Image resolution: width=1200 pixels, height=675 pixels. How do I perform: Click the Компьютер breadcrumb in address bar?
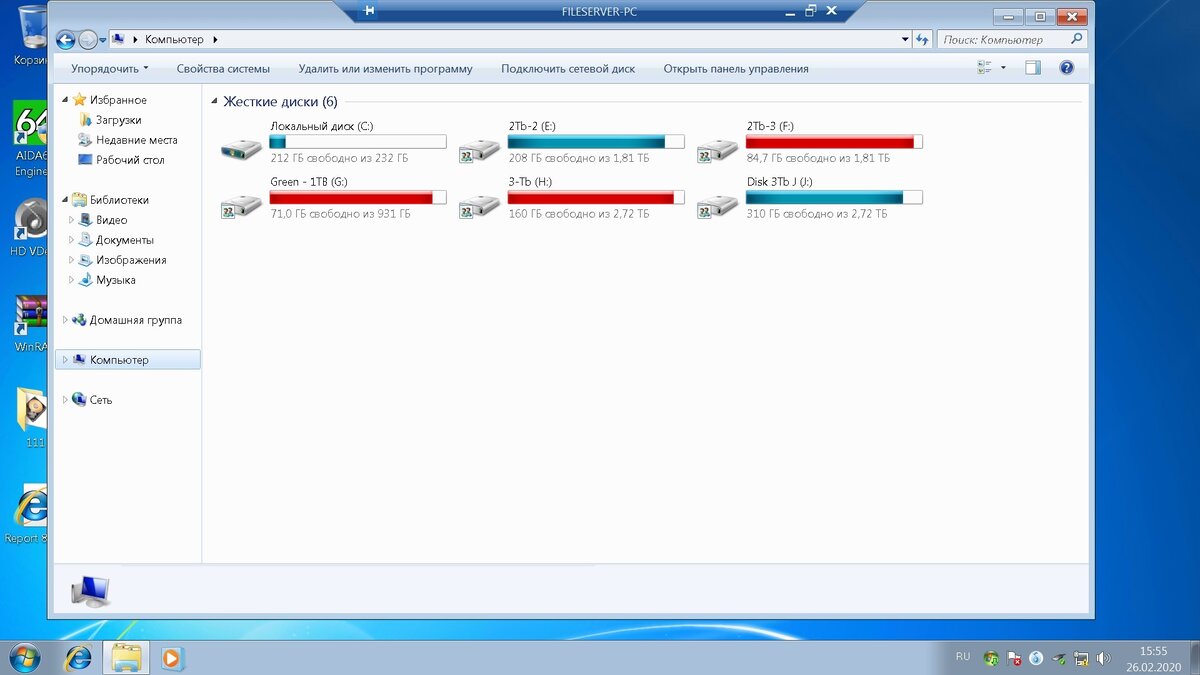[x=174, y=40]
